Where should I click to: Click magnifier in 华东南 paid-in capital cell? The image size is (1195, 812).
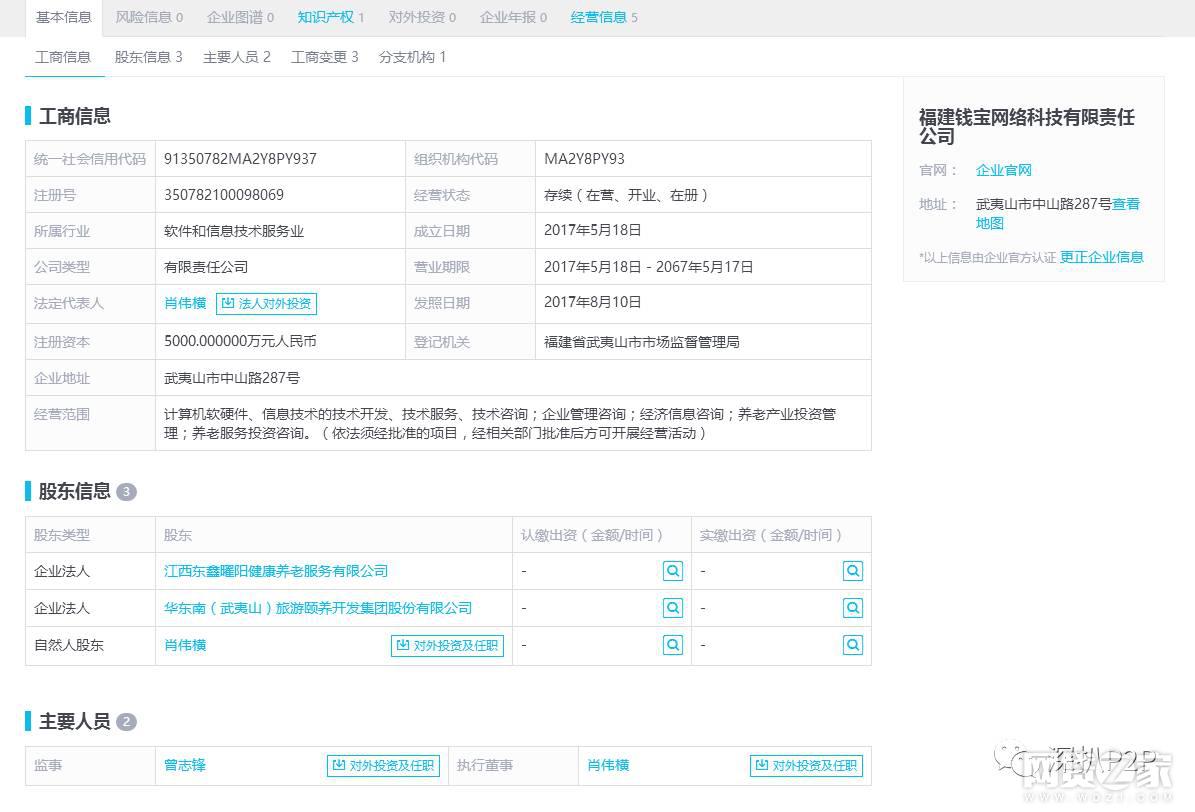pyautogui.click(x=852, y=608)
